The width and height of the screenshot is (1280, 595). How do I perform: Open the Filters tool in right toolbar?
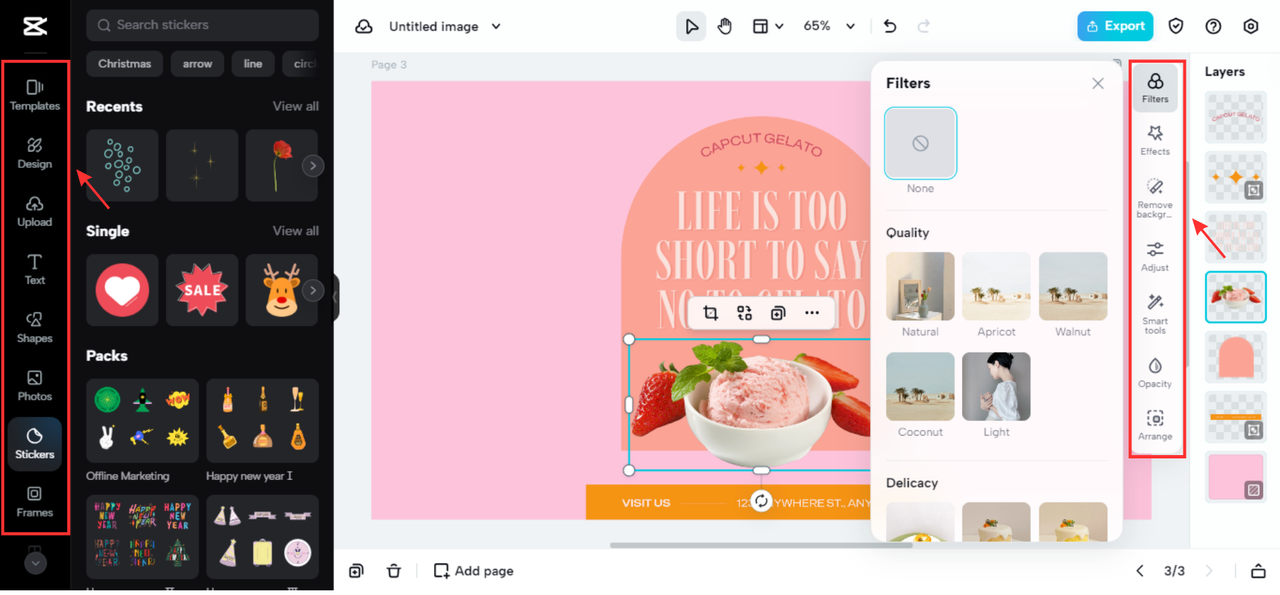coord(1155,87)
